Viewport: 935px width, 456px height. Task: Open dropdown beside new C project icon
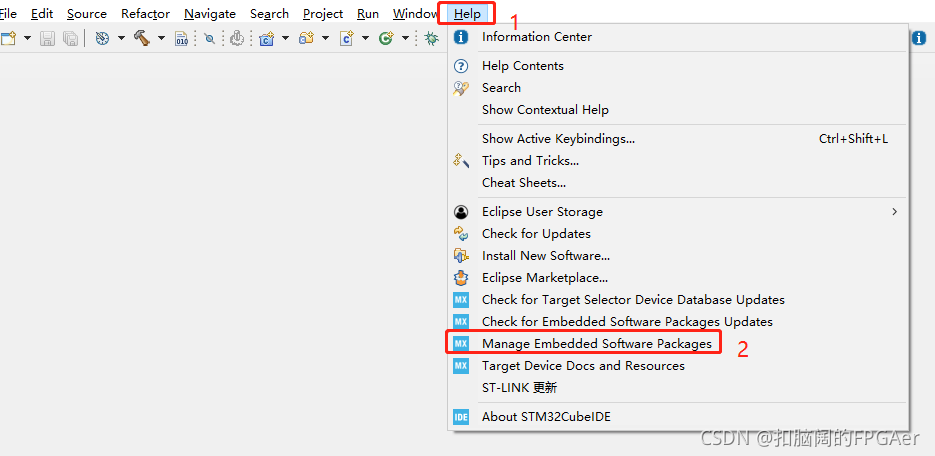coord(285,39)
